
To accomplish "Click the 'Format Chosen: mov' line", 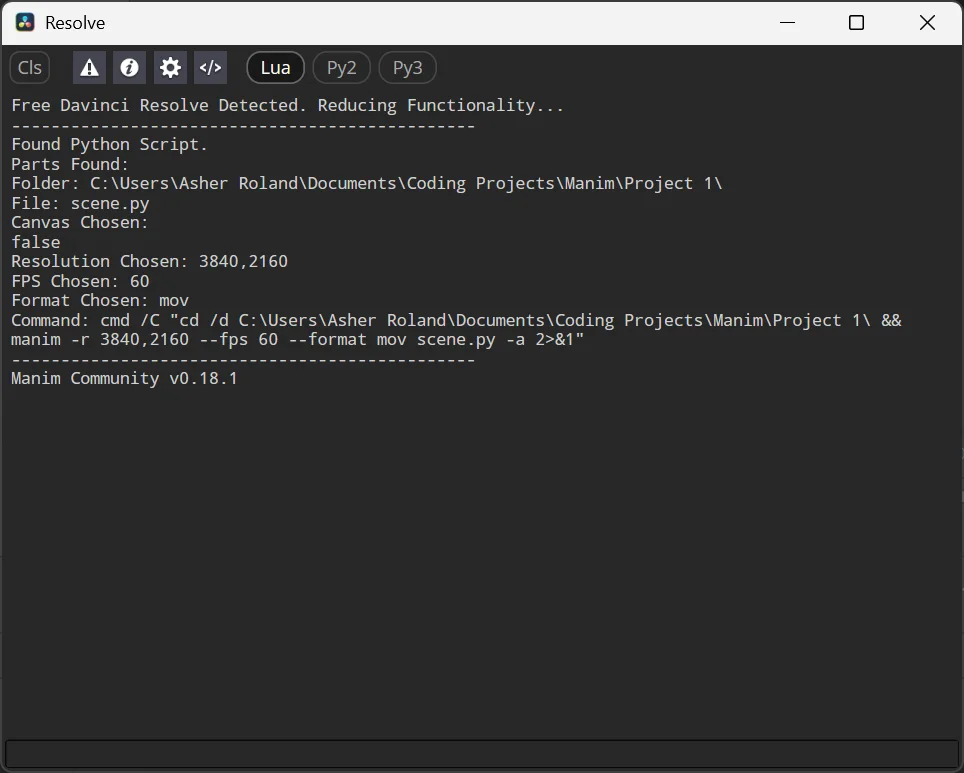I will pos(100,300).
